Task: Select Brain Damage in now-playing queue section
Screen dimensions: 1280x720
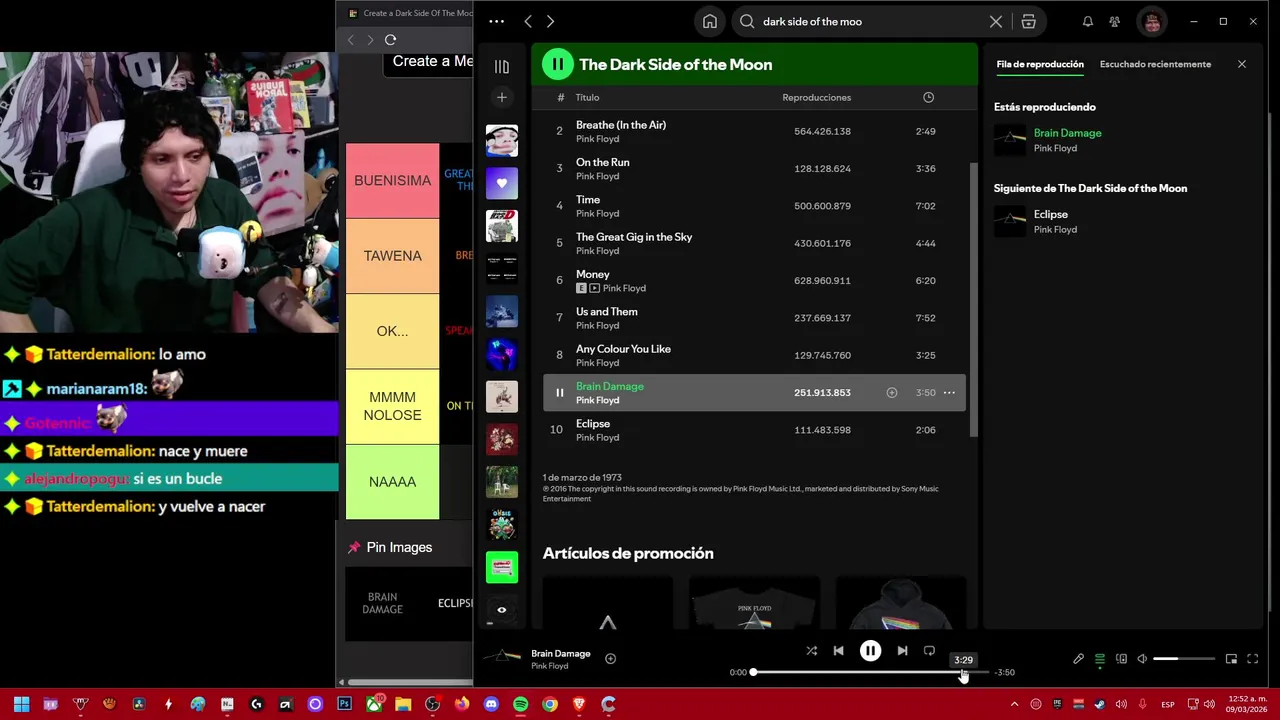Action: tap(1121, 140)
